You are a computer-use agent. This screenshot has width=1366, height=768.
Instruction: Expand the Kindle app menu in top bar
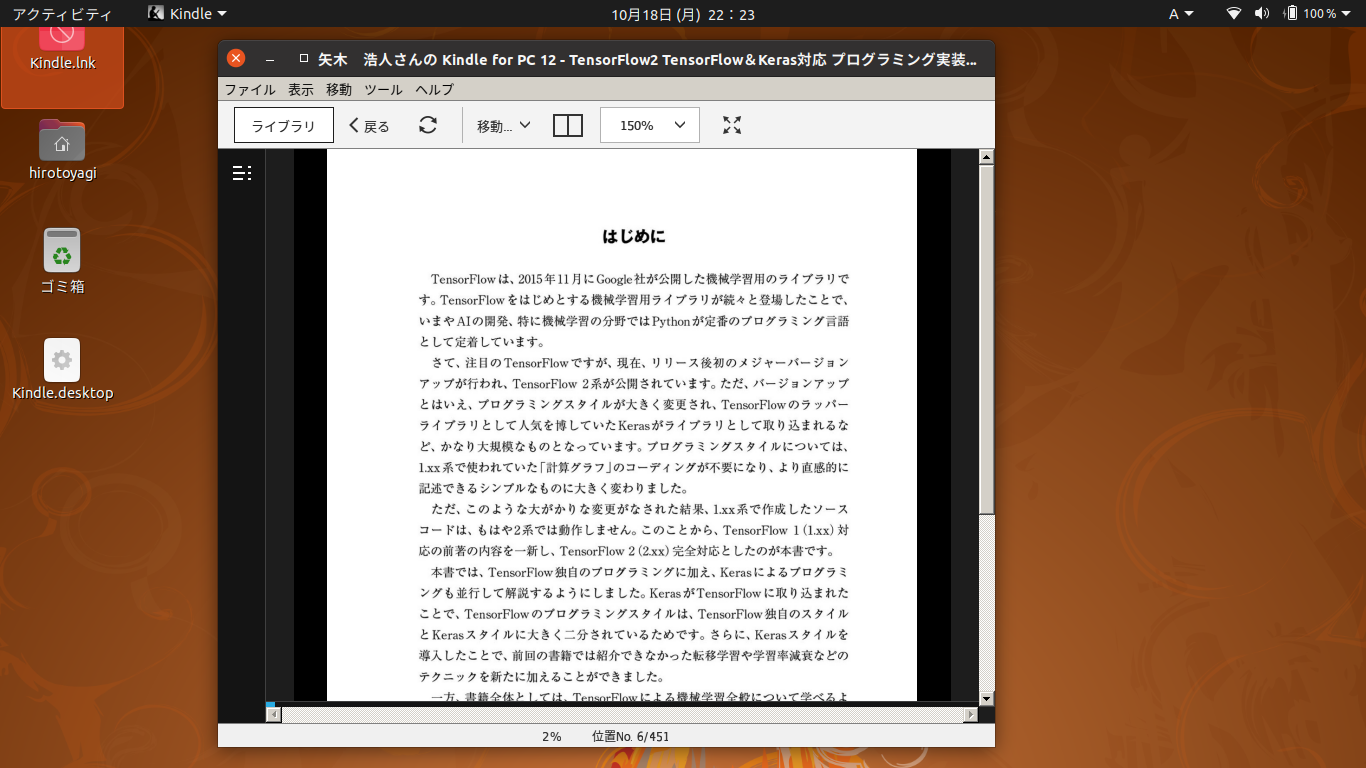[x=187, y=13]
